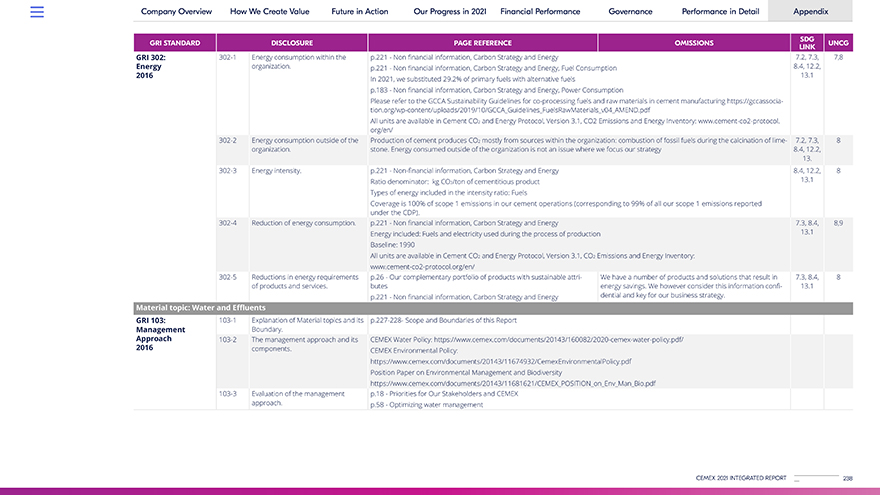This screenshot has width=880, height=495.
Task: Click the OMISSIONS column header
Action: click(693, 43)
